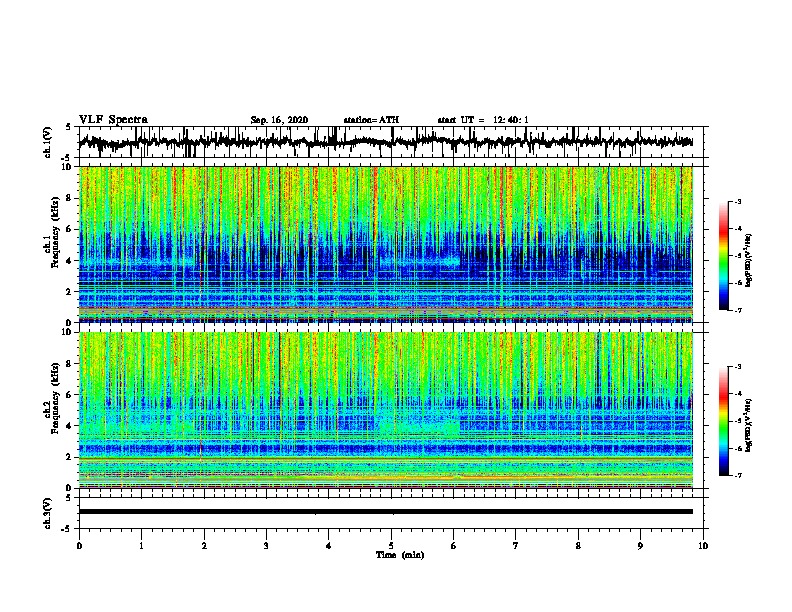Select the "start UT = 12:40:1" header text
The height and width of the screenshot is (612, 792).
point(483,120)
